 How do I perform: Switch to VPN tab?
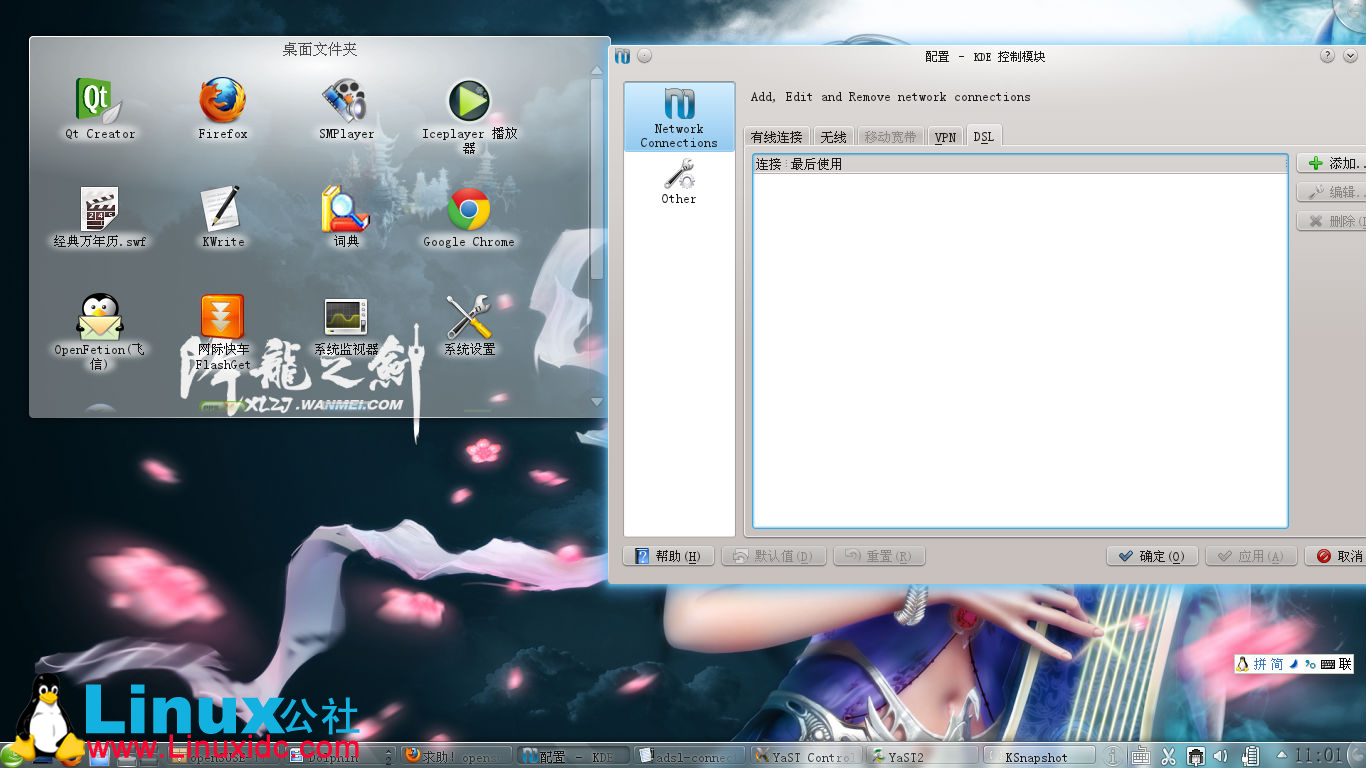point(945,137)
